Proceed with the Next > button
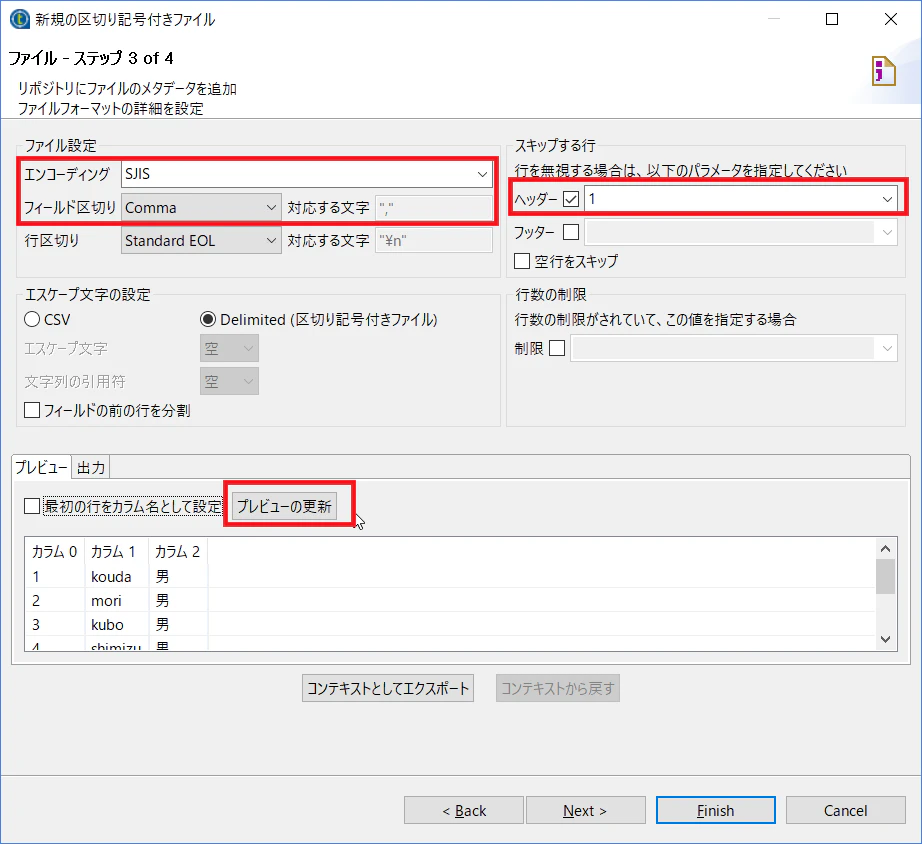Image resolution: width=922 pixels, height=844 pixels. (586, 810)
